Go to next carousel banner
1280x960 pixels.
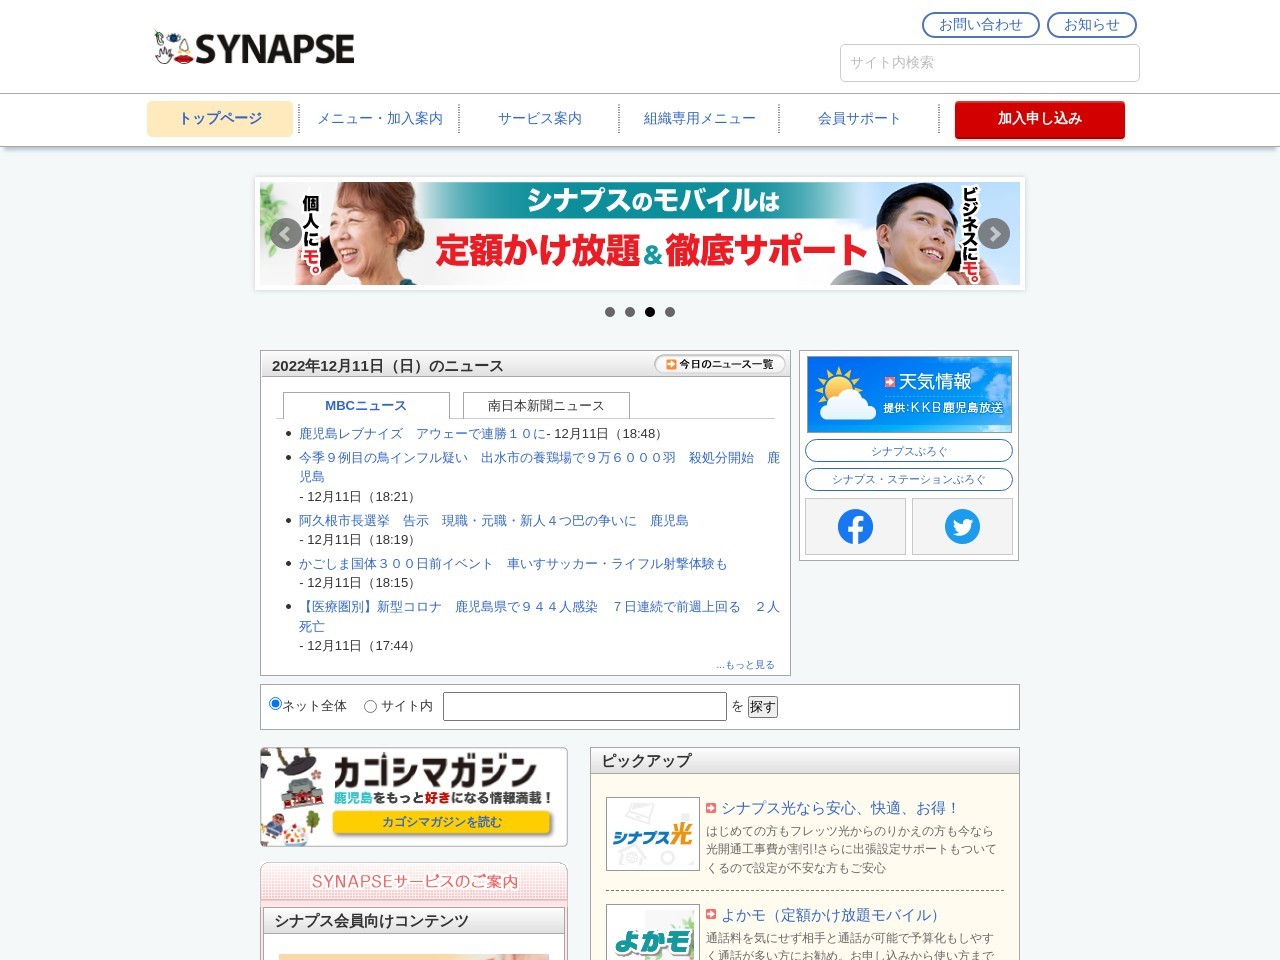pos(994,234)
